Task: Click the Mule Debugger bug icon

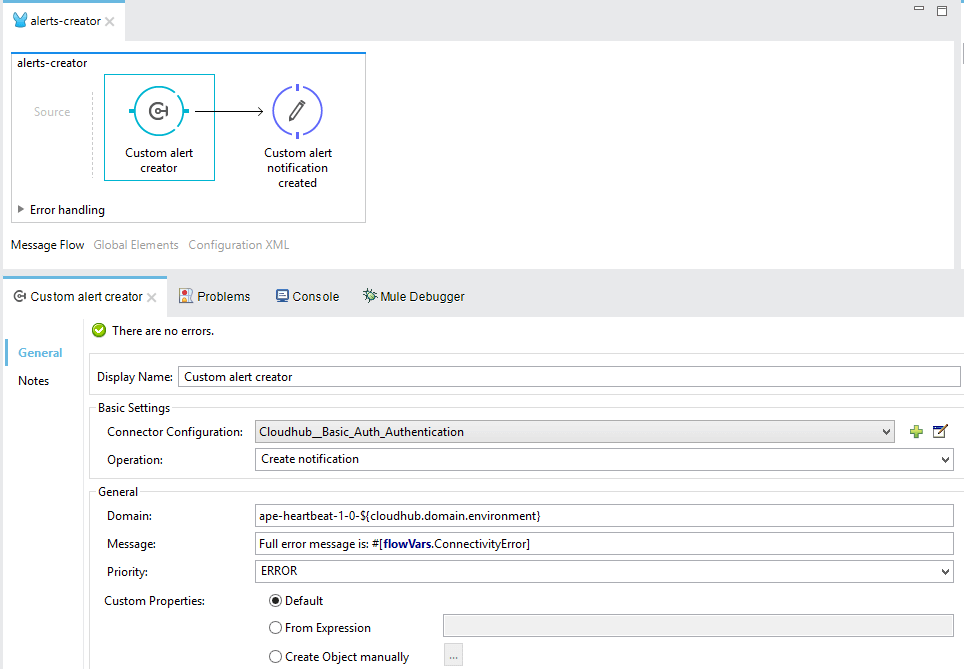Action: (369, 296)
